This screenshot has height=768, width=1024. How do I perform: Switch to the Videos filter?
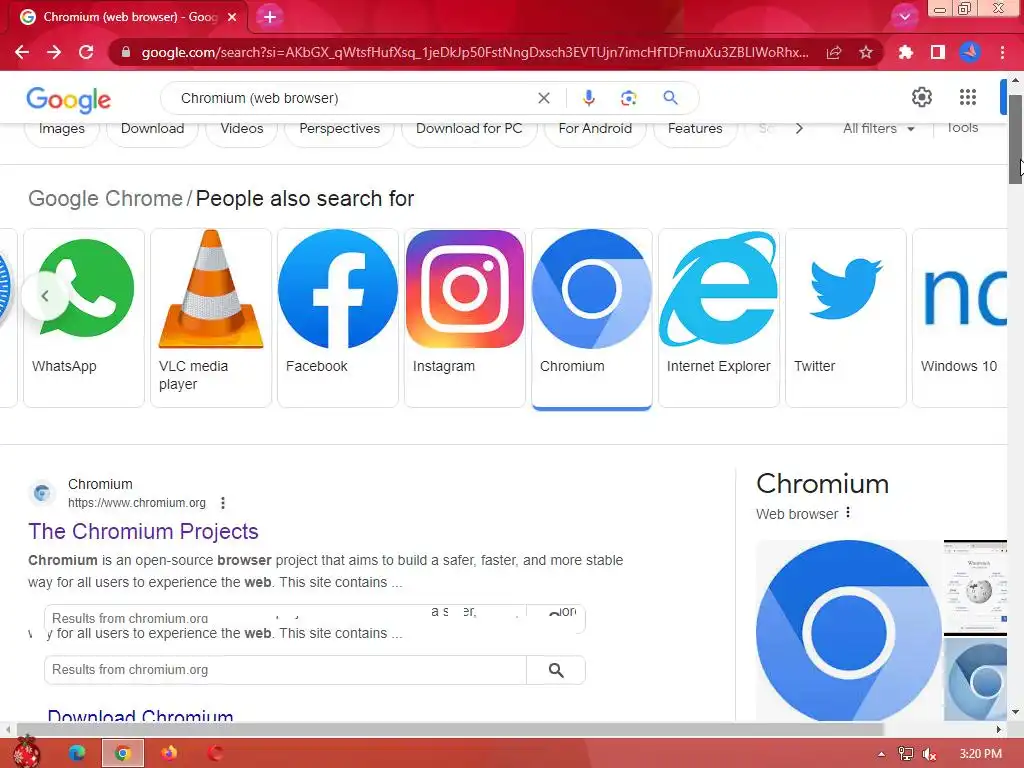pos(242,129)
